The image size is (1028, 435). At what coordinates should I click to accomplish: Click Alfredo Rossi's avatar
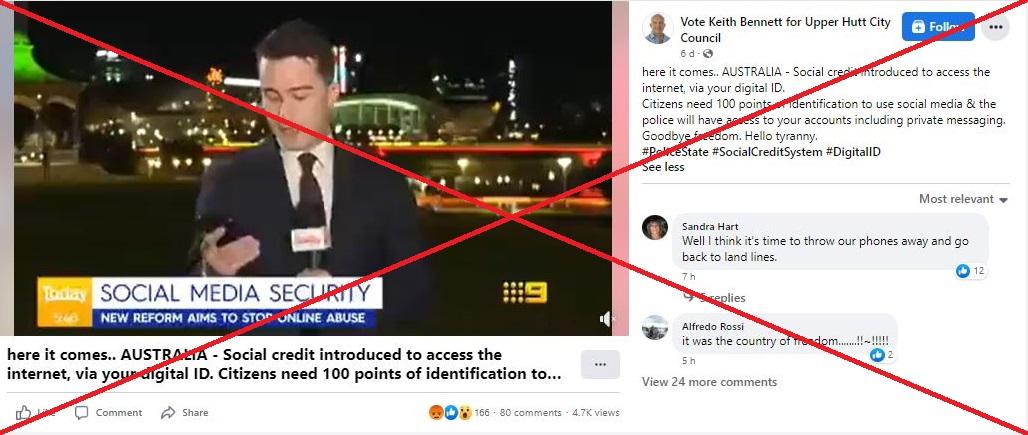point(655,327)
